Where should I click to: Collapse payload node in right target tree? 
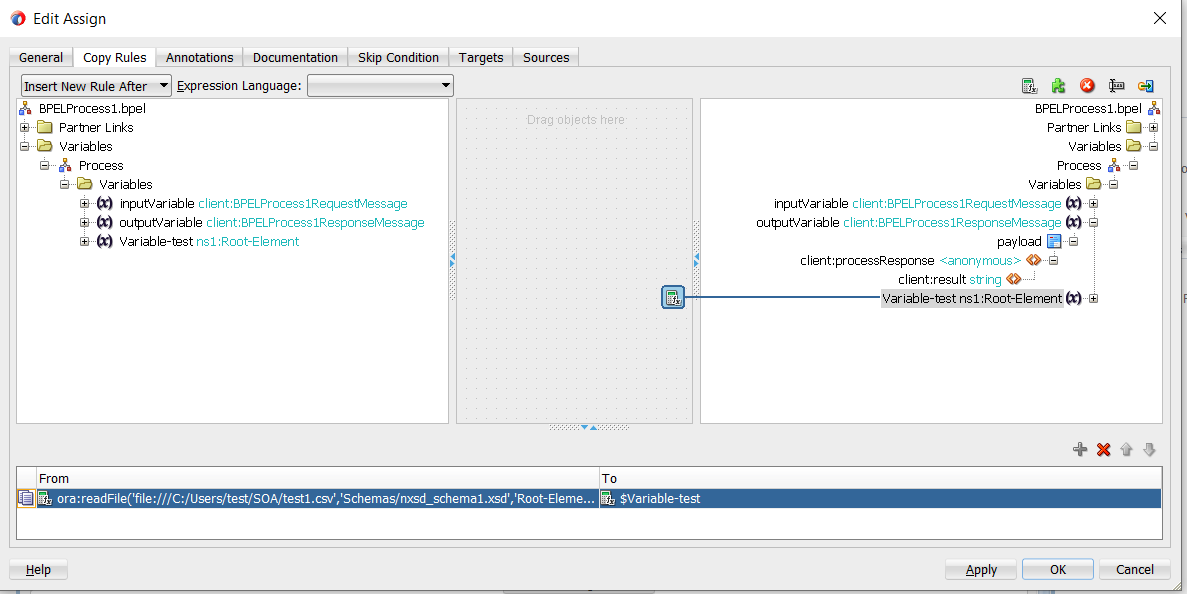1073,242
